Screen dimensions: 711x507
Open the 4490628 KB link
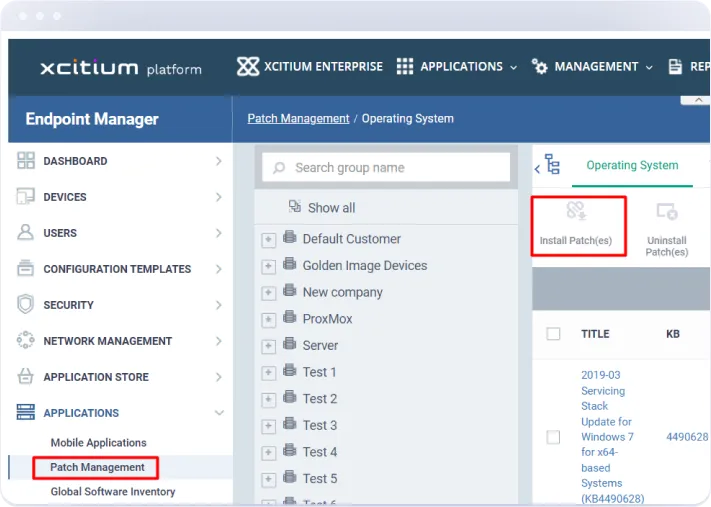pyautogui.click(x=687, y=437)
